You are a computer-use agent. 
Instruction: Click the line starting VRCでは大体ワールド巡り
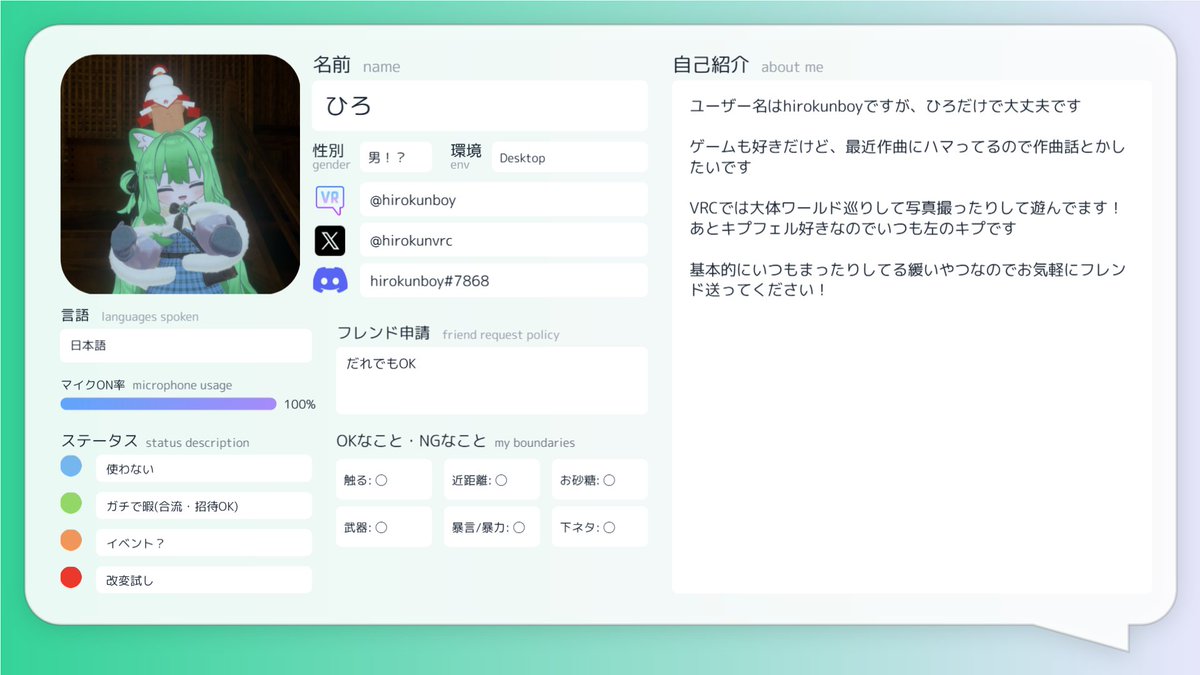click(906, 208)
